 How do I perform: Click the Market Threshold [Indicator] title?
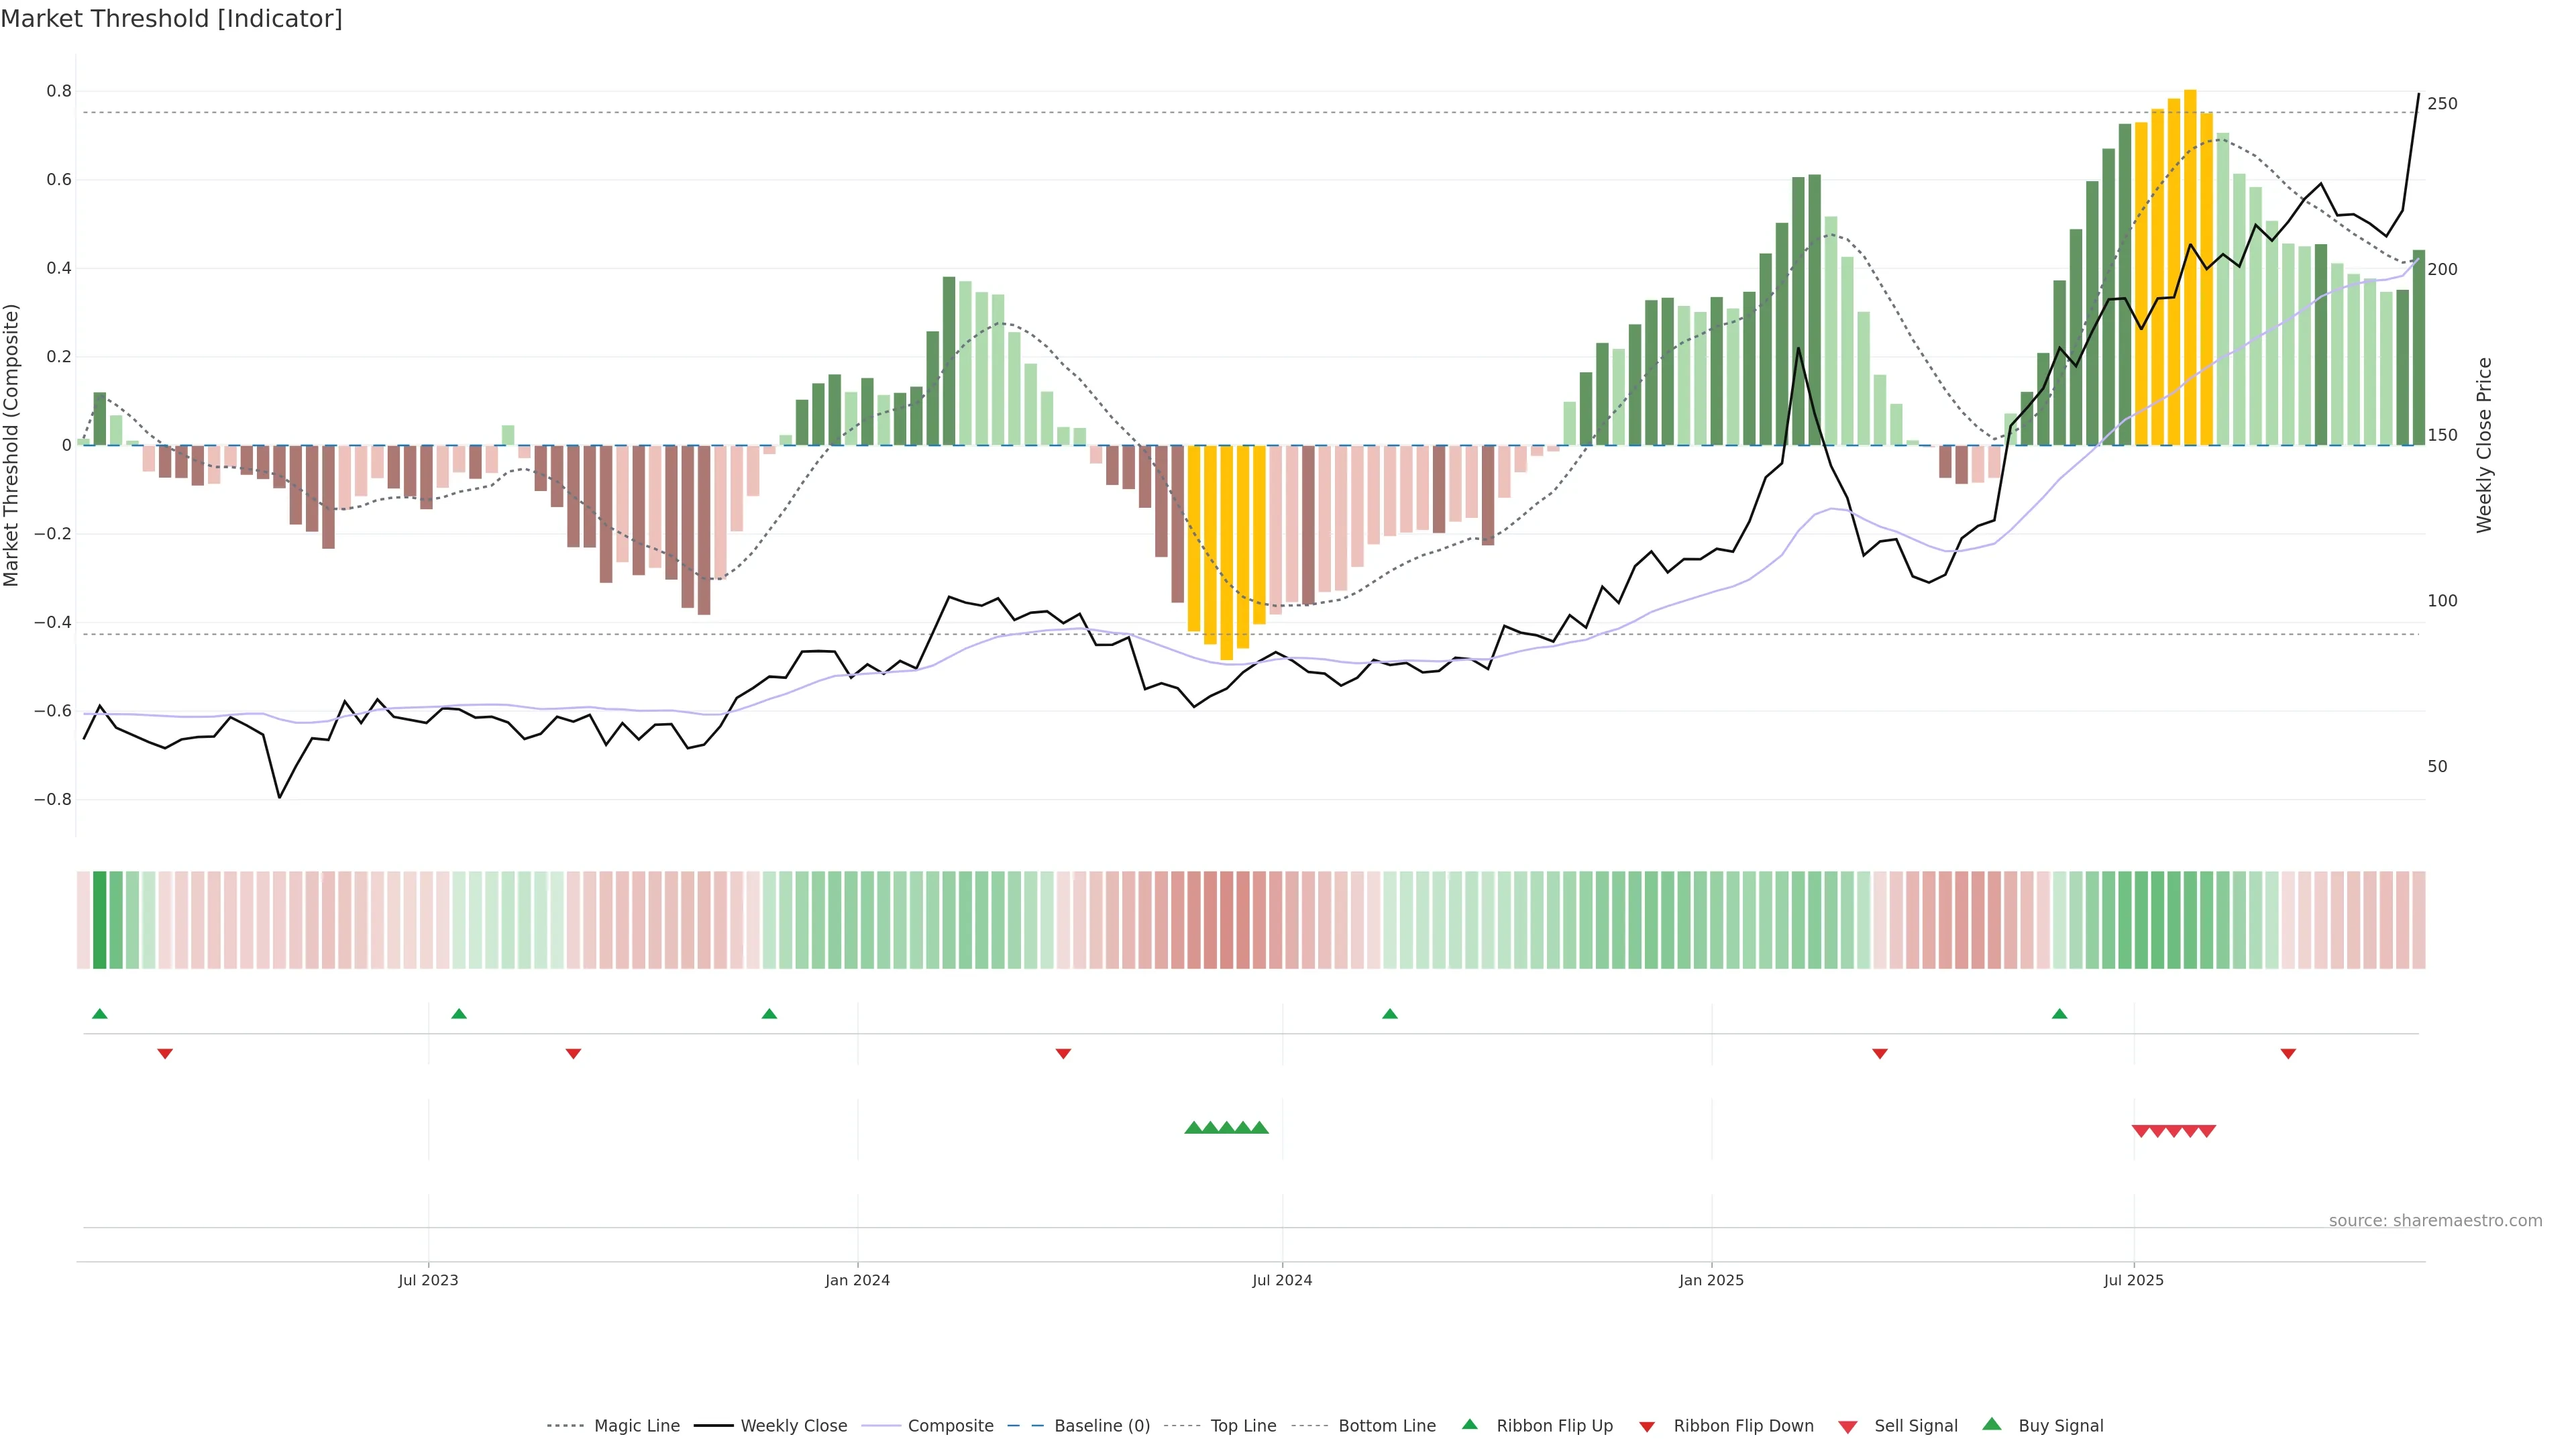[x=171, y=19]
